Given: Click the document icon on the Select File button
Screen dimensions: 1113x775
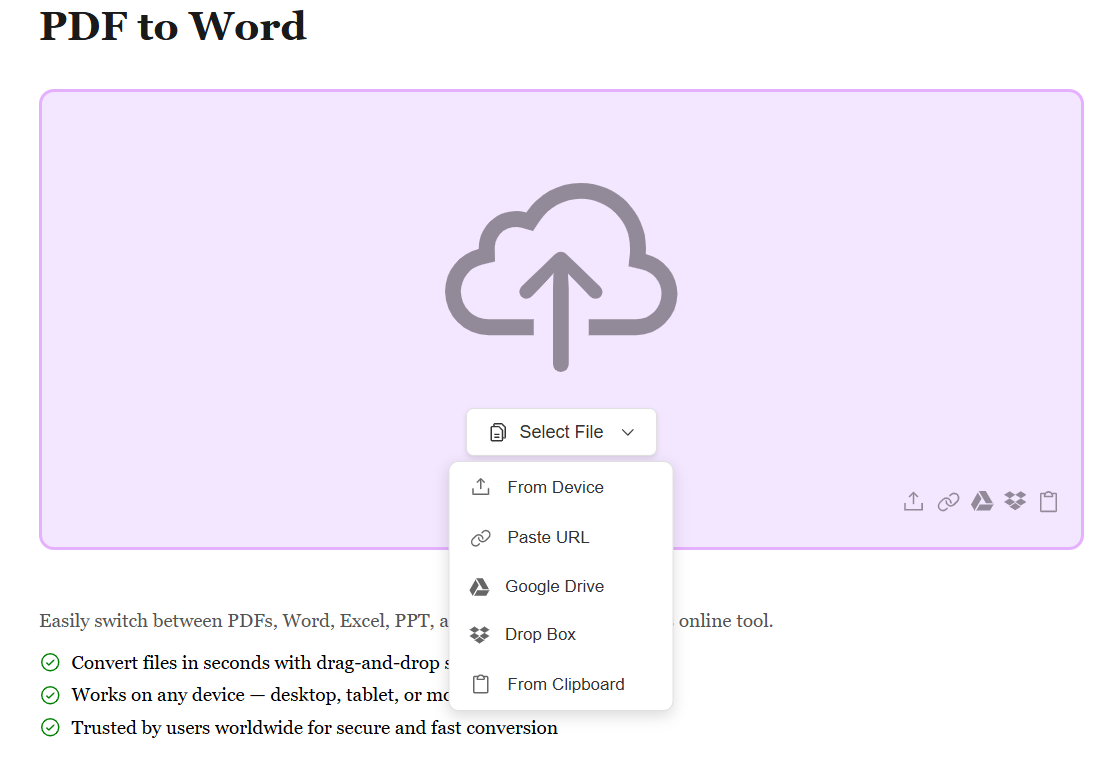Looking at the screenshot, I should 498,433.
